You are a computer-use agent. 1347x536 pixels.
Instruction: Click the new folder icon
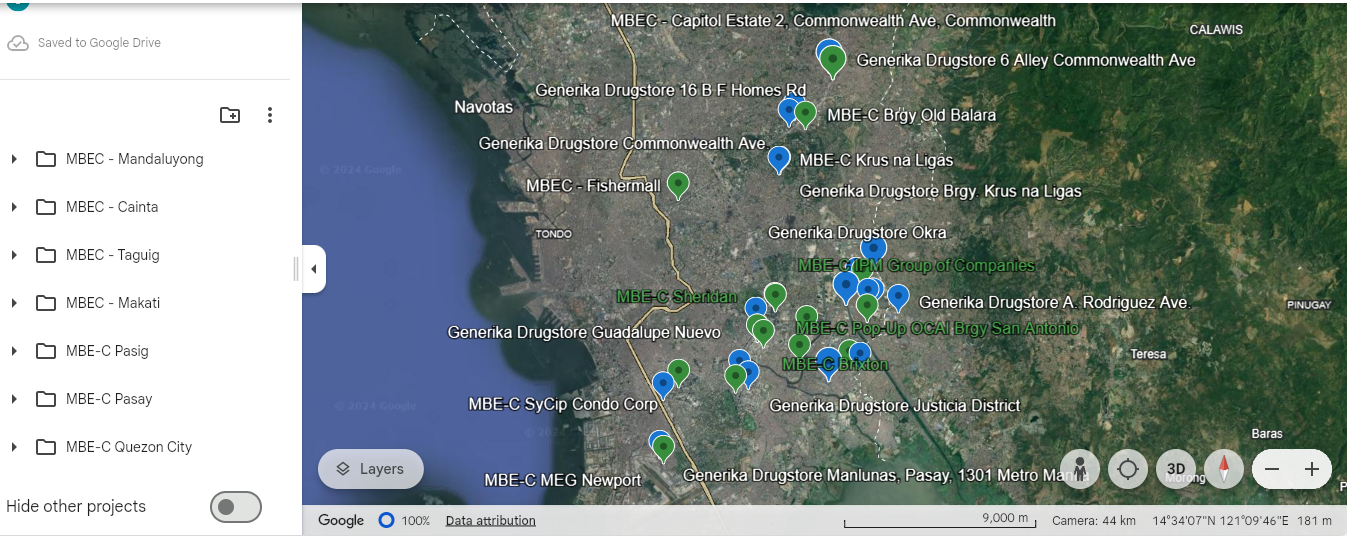[x=230, y=115]
